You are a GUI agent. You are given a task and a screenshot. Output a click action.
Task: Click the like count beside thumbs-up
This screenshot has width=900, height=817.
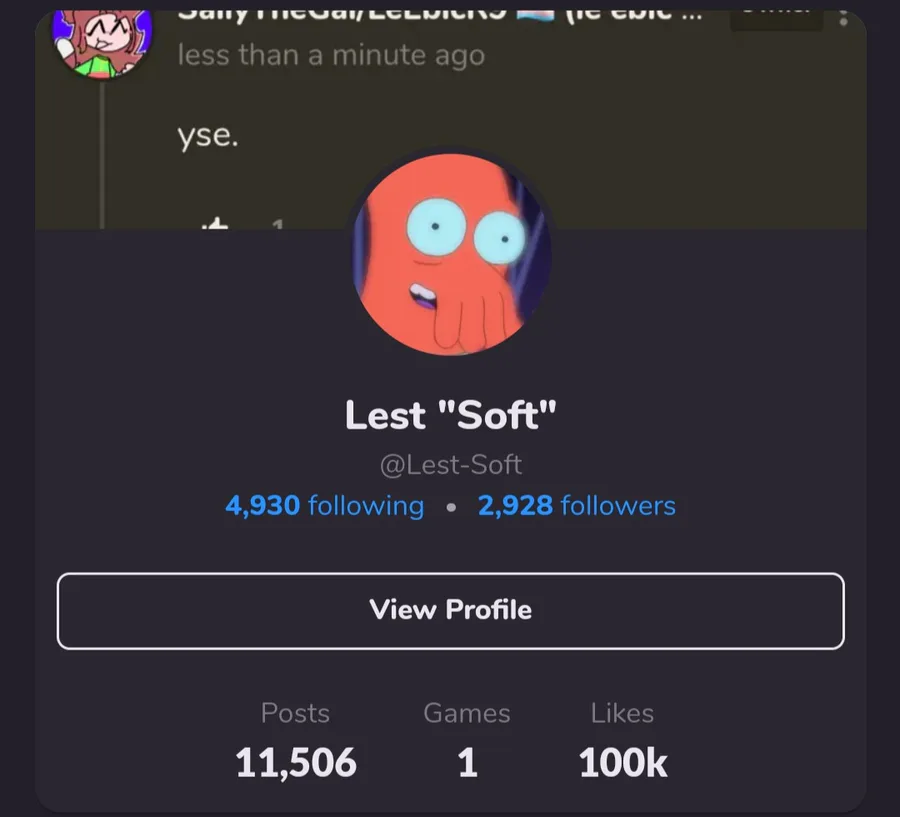point(278,224)
